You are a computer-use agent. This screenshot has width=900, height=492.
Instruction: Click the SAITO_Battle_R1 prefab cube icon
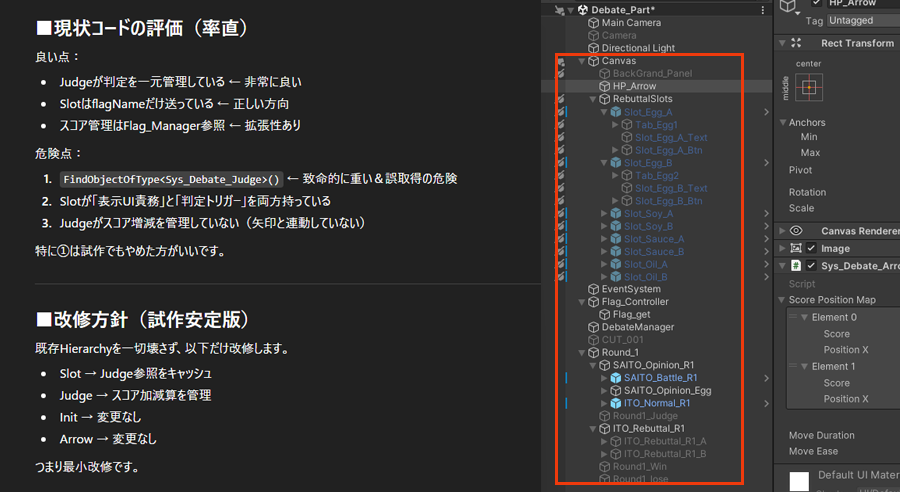click(x=616, y=378)
